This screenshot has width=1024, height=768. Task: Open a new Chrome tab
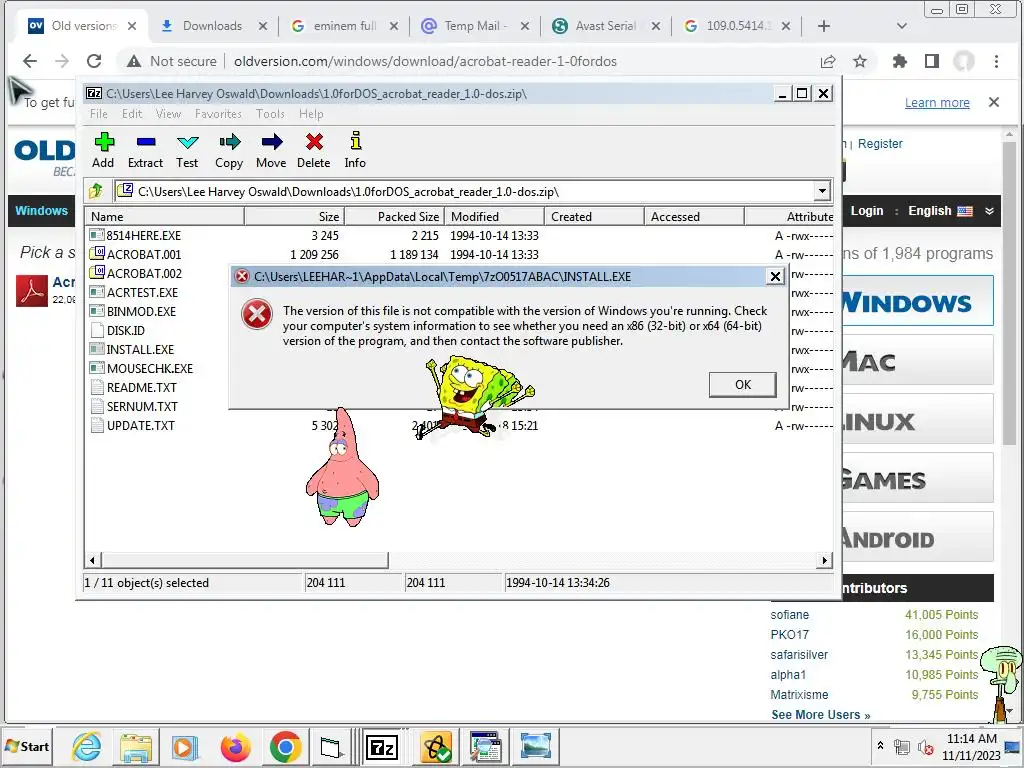(824, 26)
